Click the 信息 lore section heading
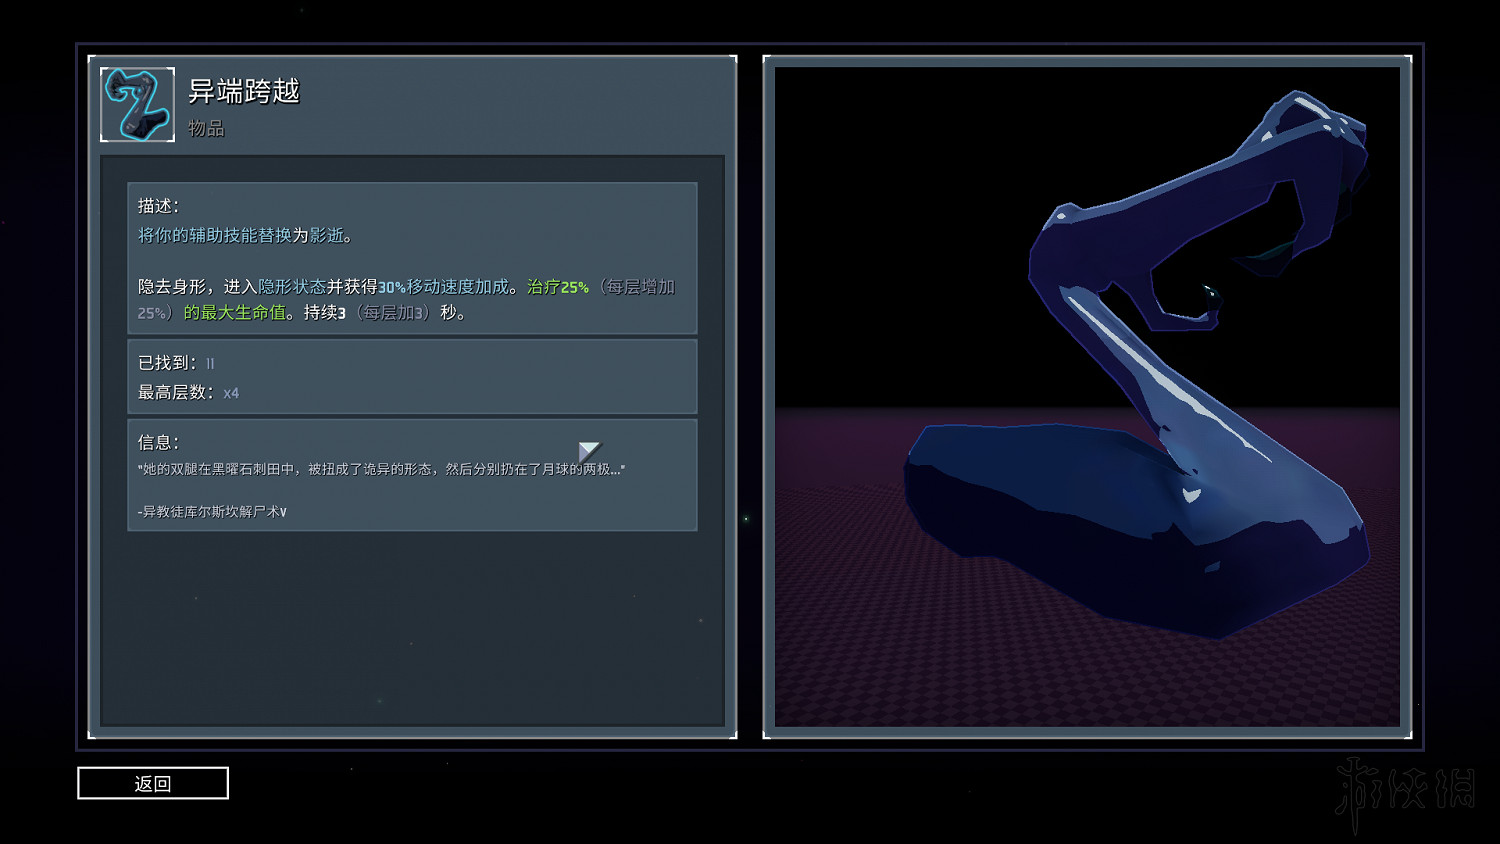The width and height of the screenshot is (1500, 844). pos(158,442)
